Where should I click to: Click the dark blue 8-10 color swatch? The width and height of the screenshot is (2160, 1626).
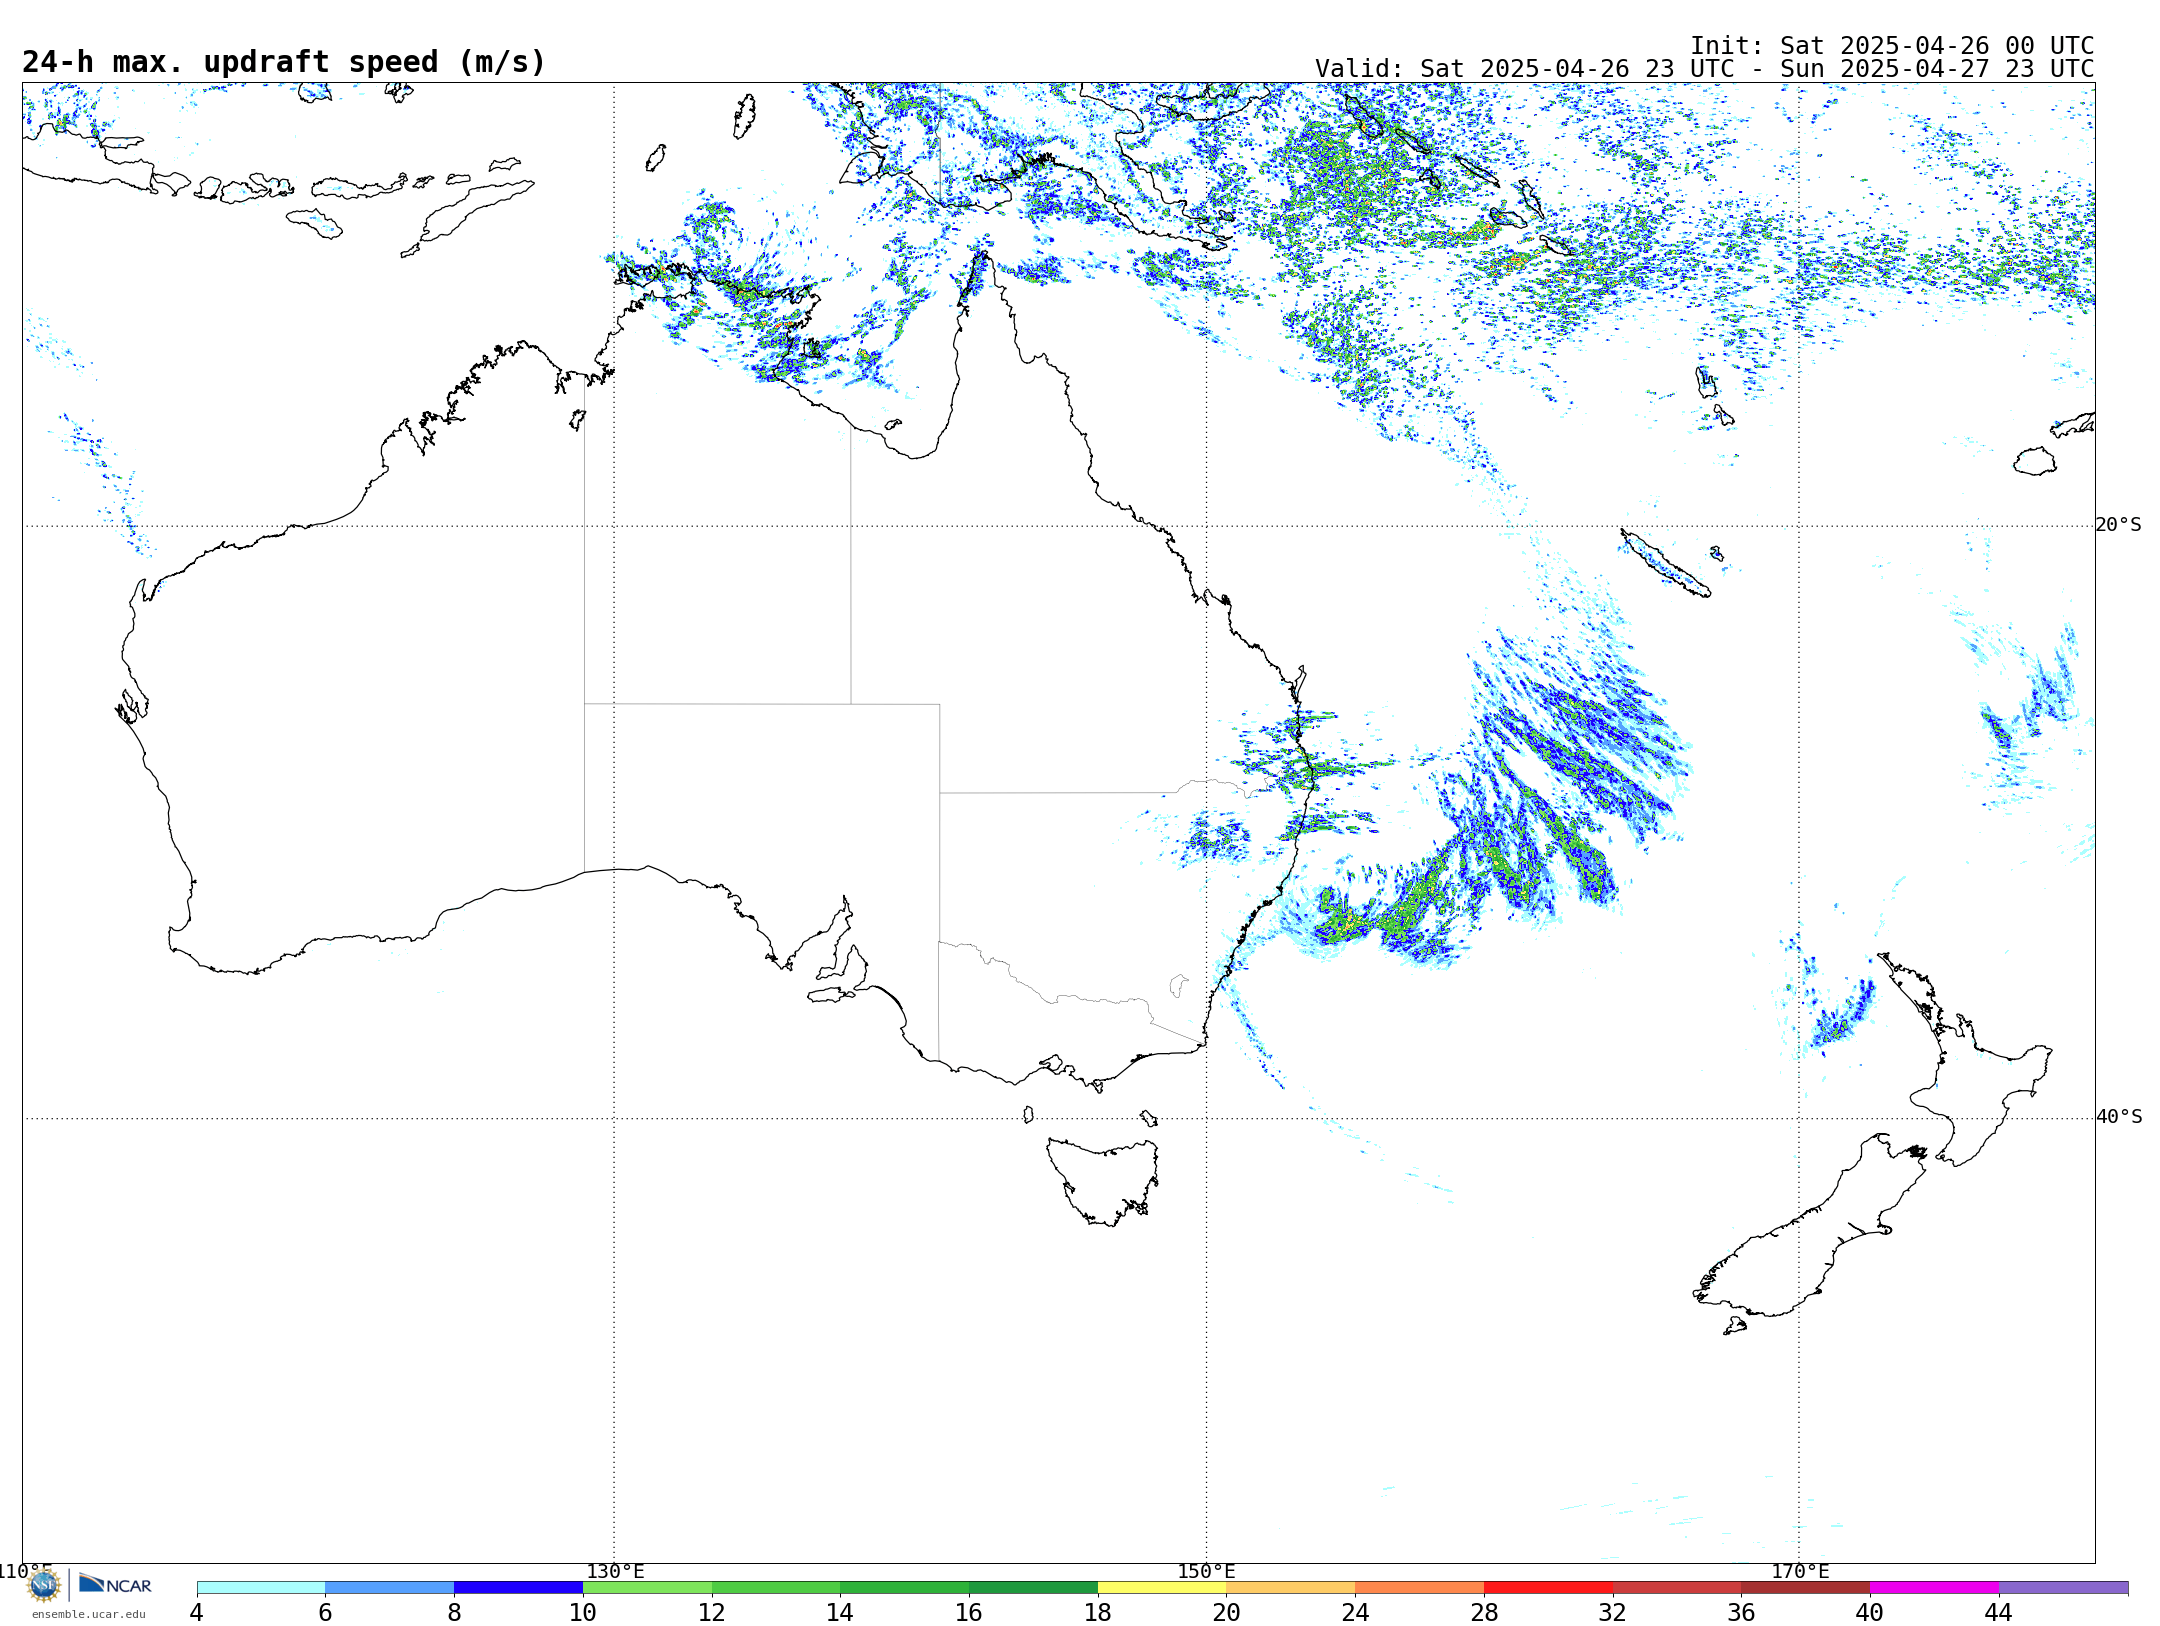point(518,1588)
